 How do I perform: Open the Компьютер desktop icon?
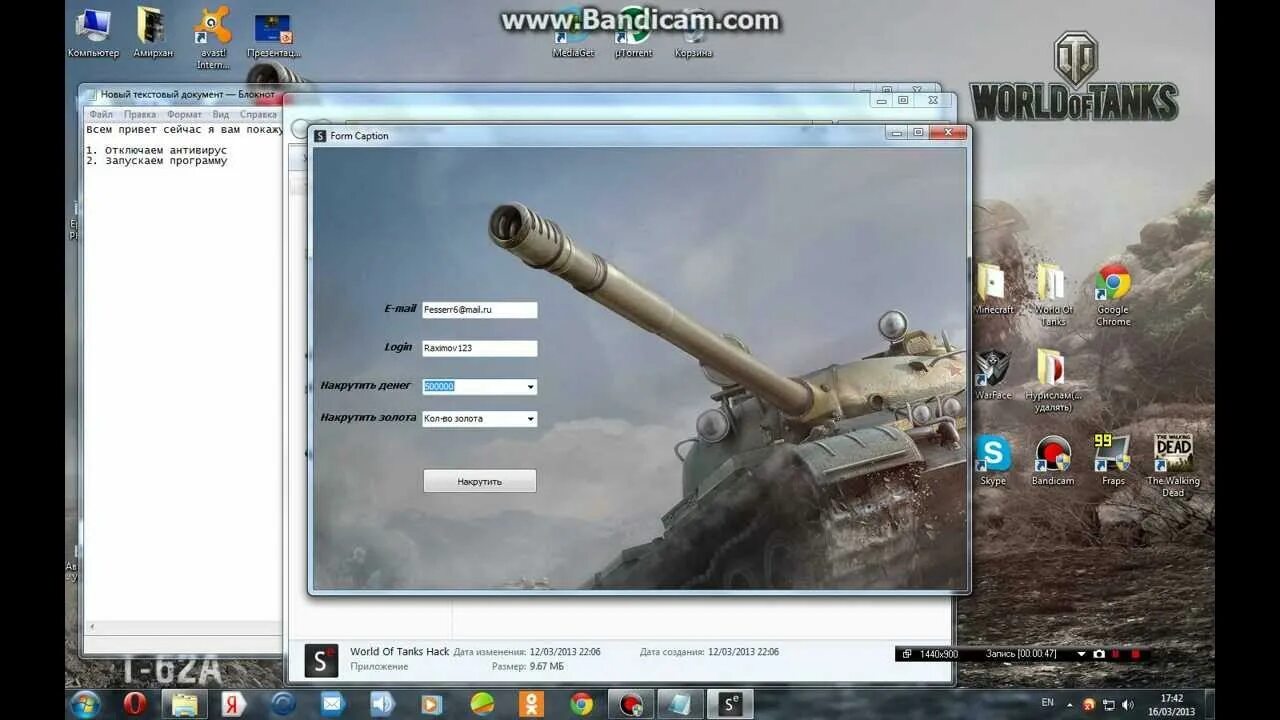93,31
